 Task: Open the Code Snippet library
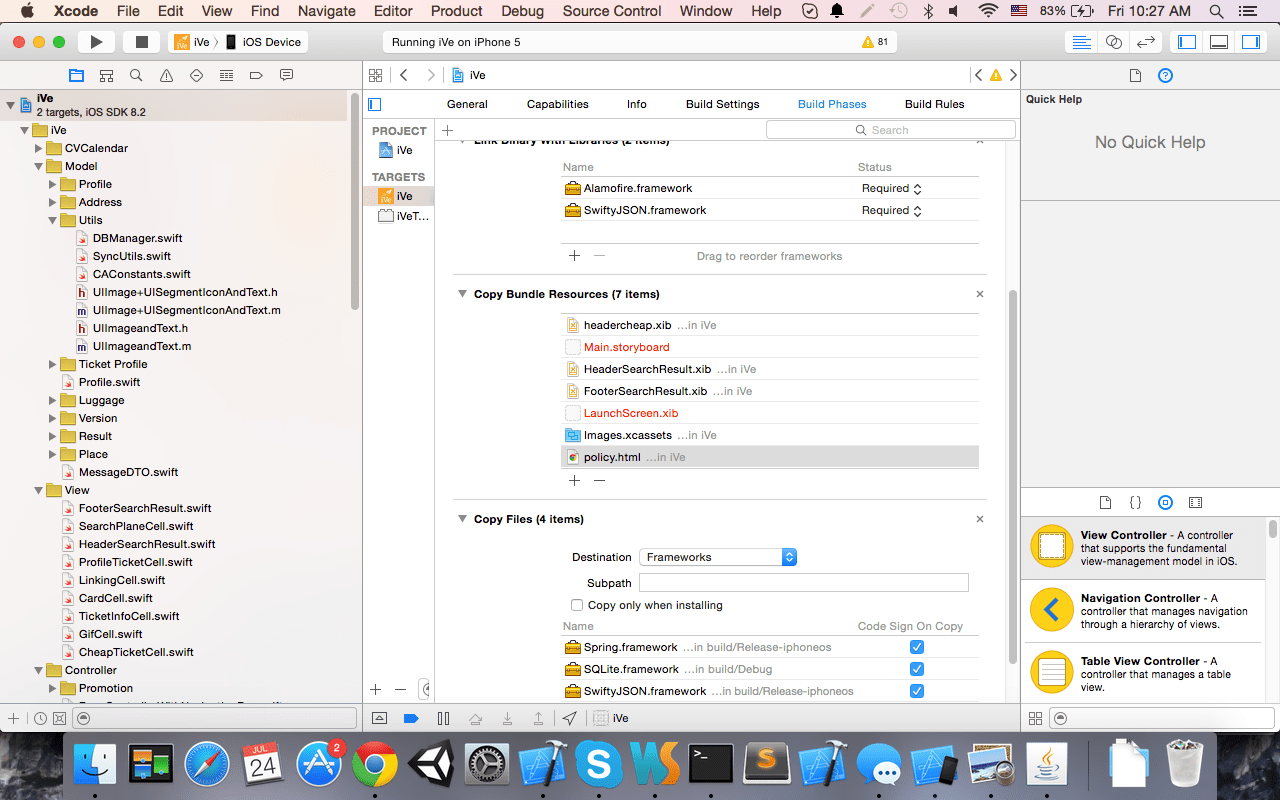click(1135, 502)
